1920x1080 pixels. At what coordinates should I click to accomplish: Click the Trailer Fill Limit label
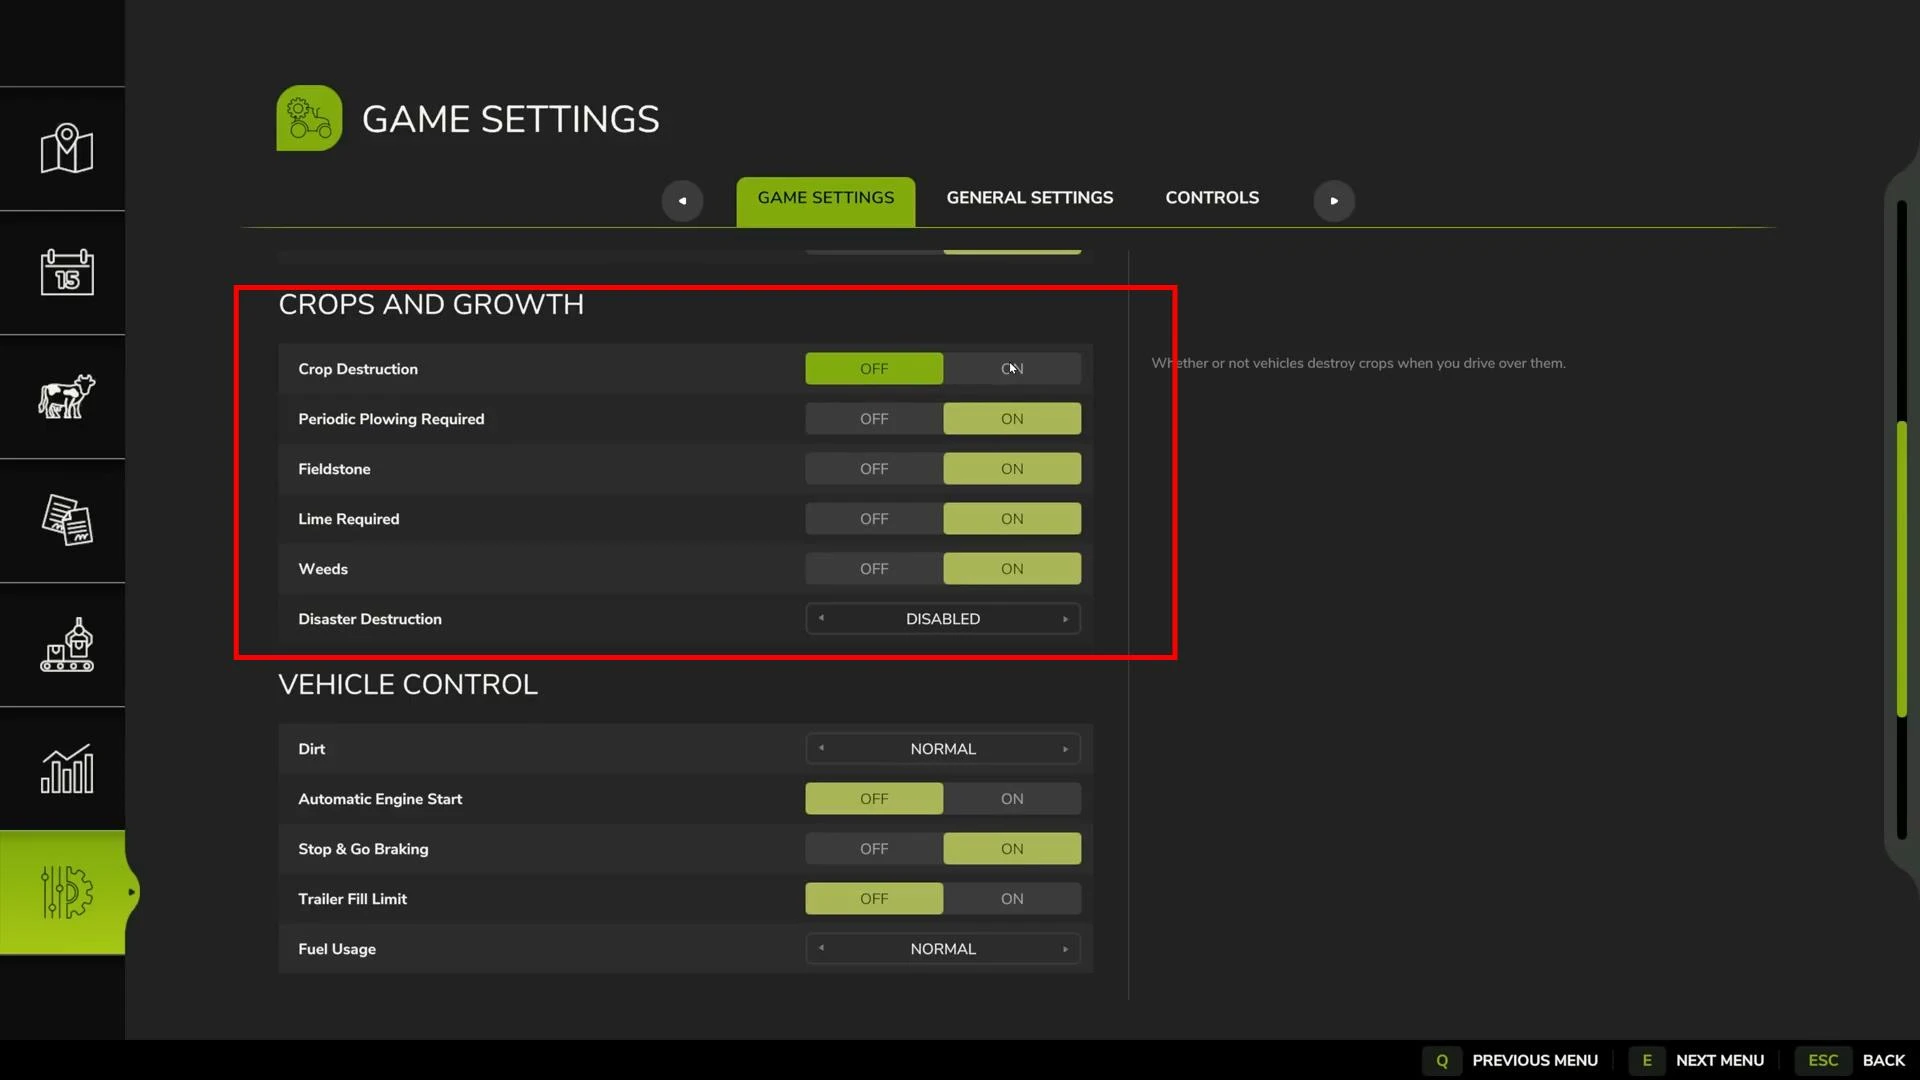(352, 899)
